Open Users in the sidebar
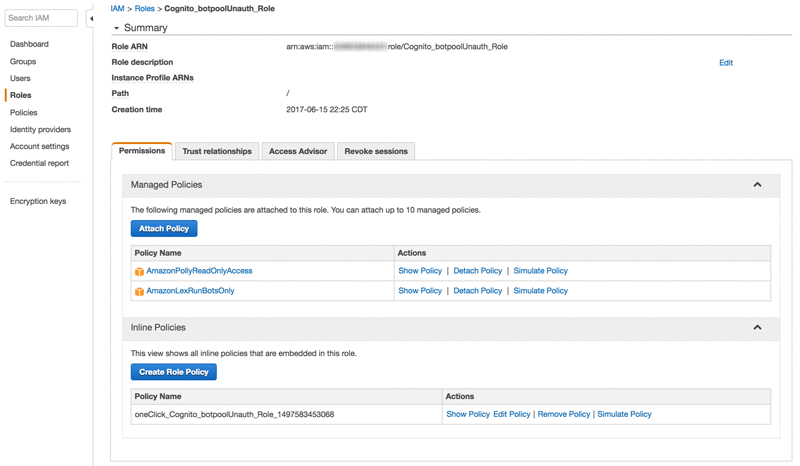800x466 pixels. (x=20, y=78)
